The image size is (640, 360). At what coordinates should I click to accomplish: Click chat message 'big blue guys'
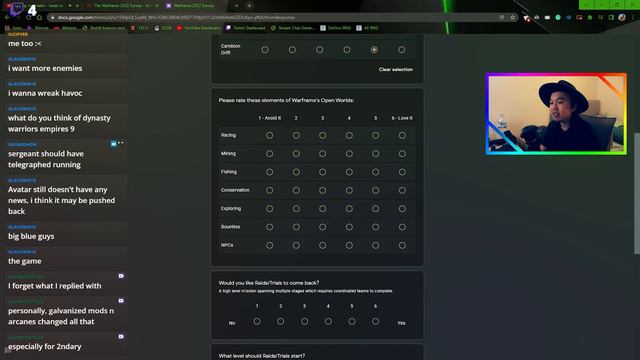coord(31,236)
